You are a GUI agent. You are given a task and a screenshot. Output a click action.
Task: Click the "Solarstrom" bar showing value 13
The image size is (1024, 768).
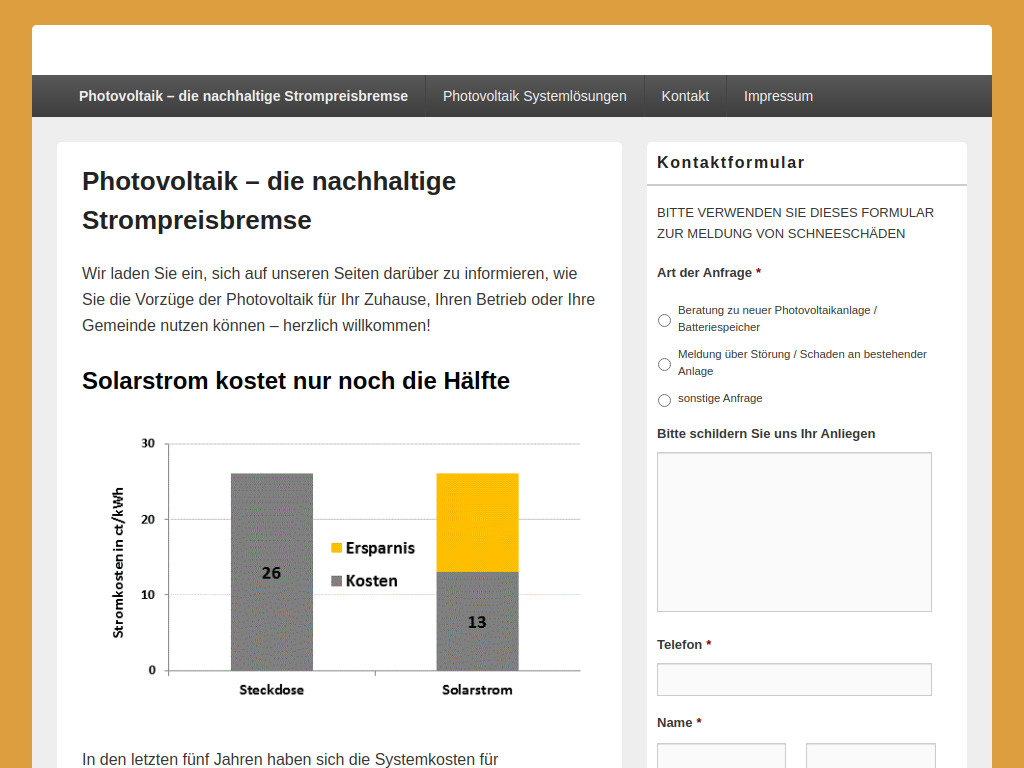tap(477, 620)
